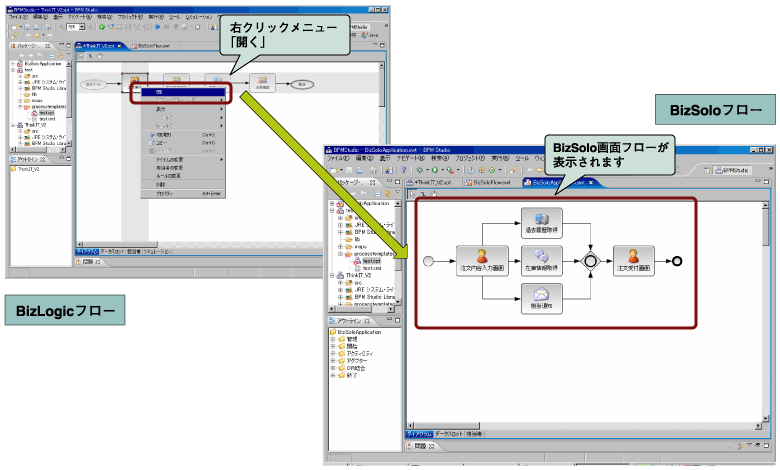The height and width of the screenshot is (470, 780).
Task: Switch to データスロット tab in the BizLogic editor
Action: [x=112, y=252]
